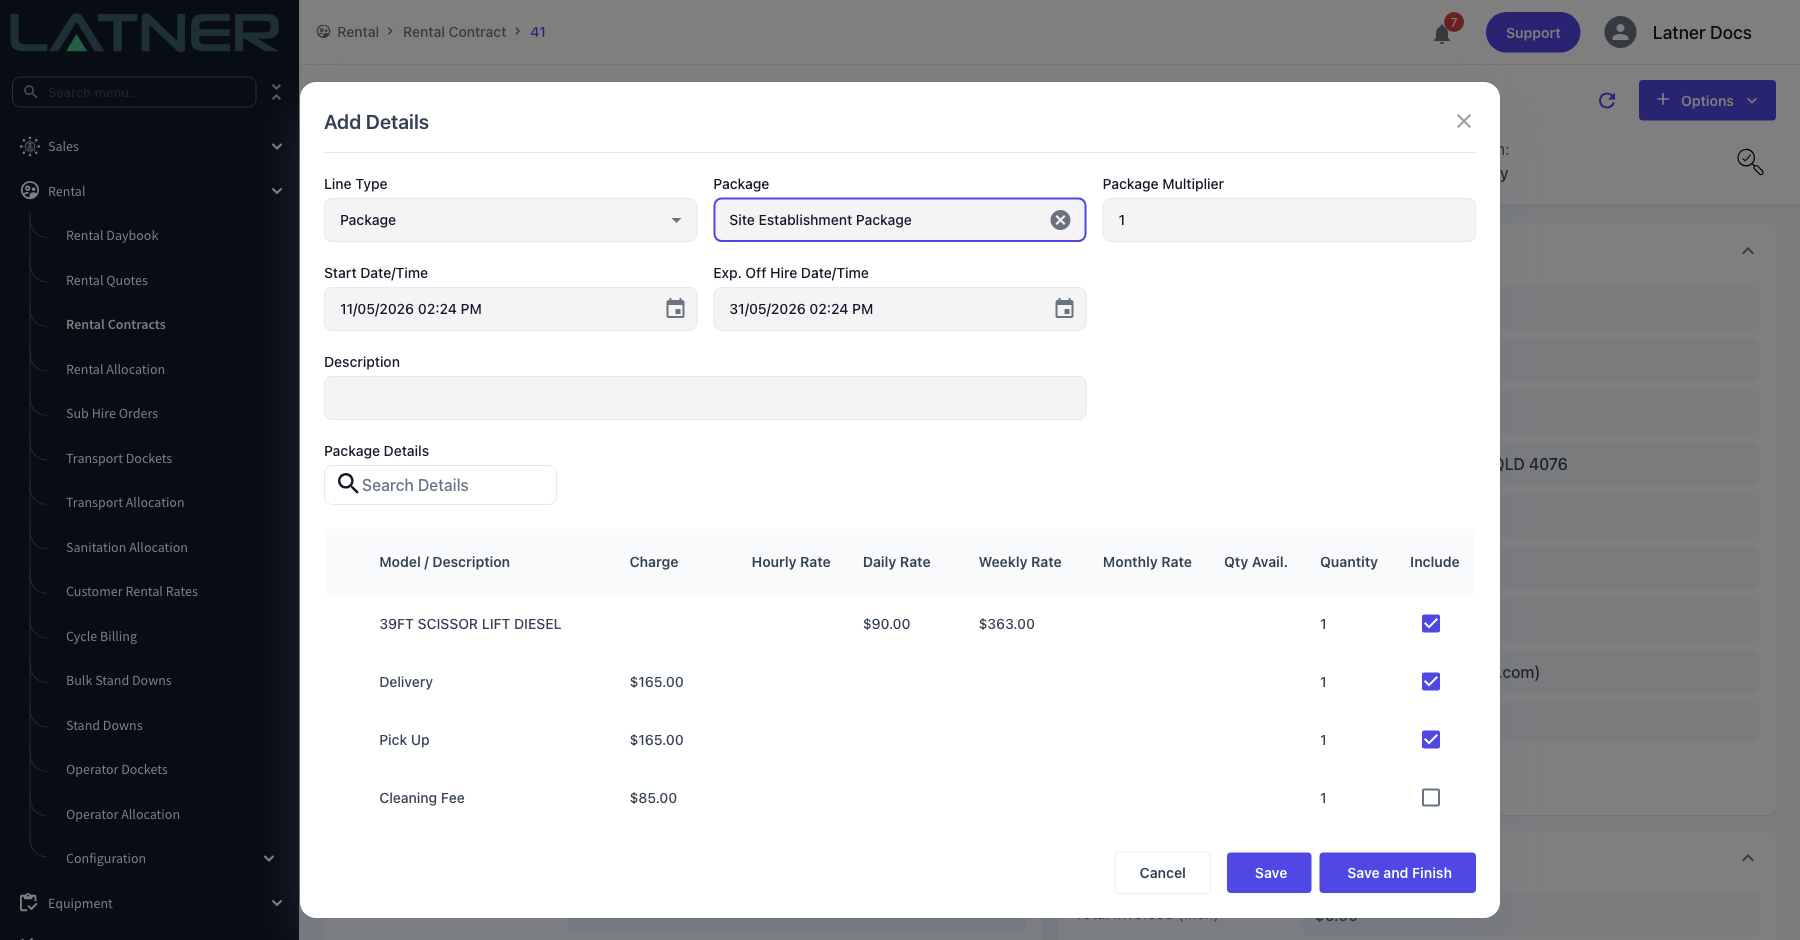Open Rental Daybook in sidebar
Viewport: 1800px width, 940px height.
[x=112, y=236]
